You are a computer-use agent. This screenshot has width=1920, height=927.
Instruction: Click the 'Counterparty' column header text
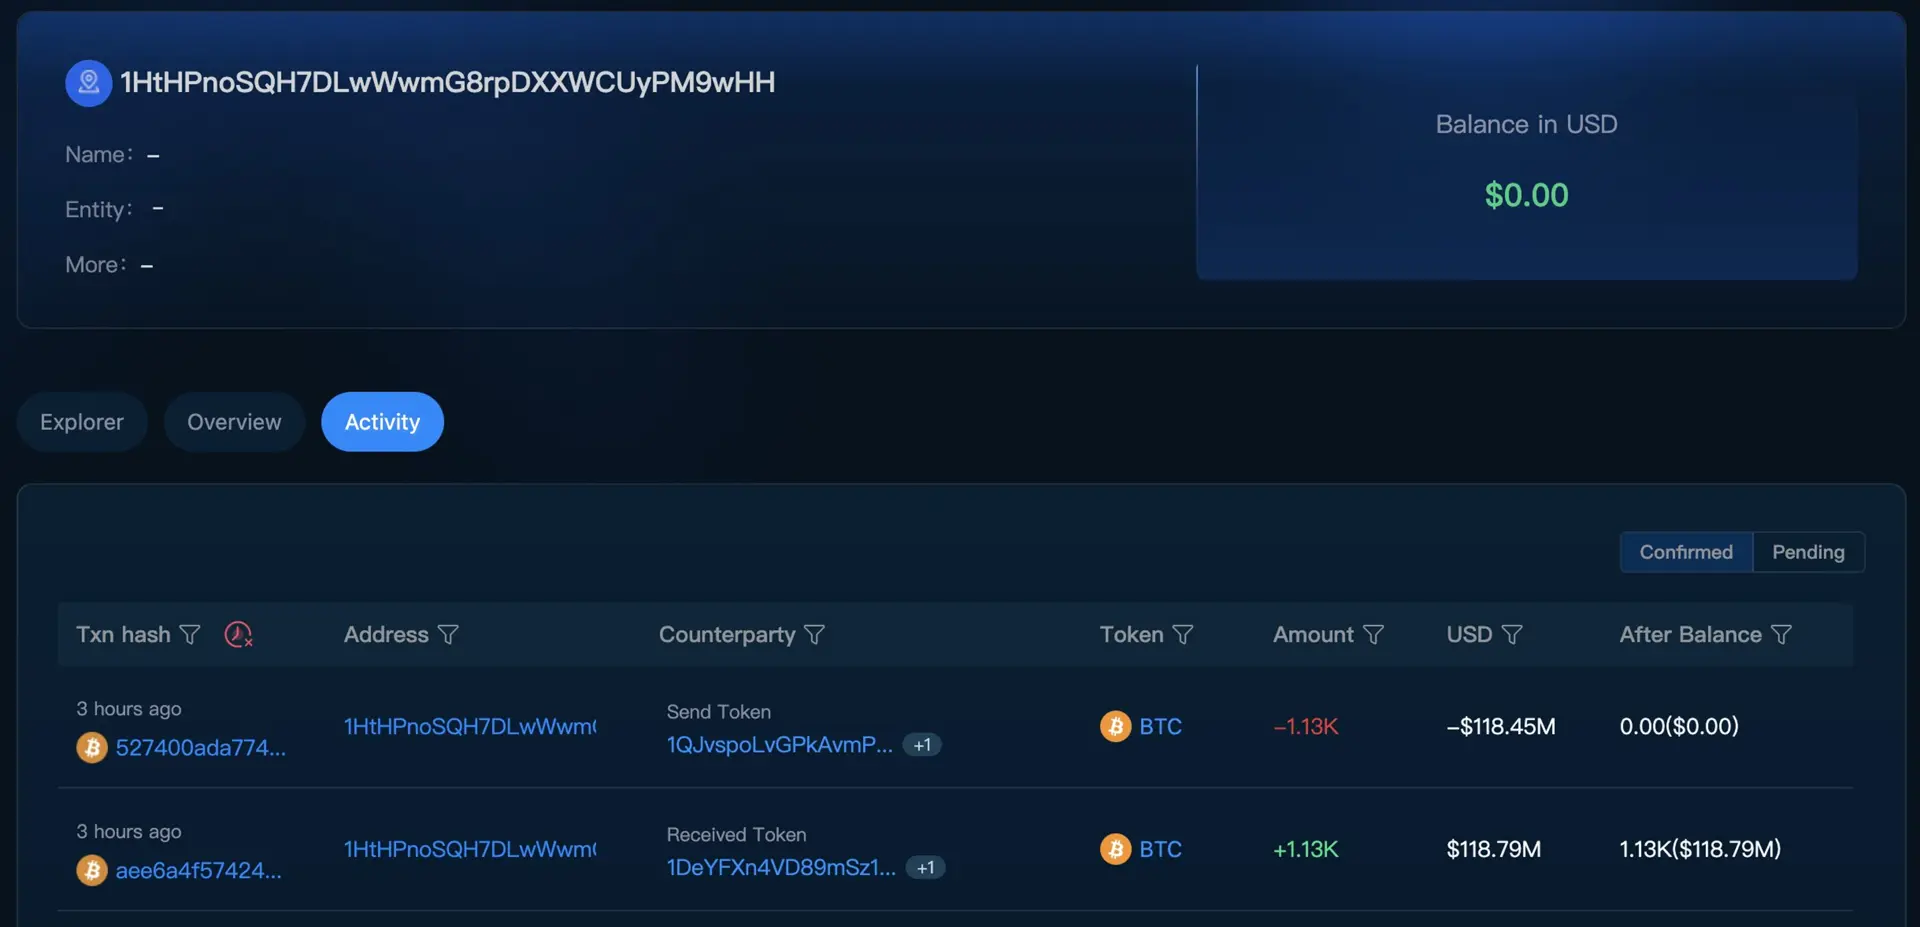pyautogui.click(x=727, y=636)
